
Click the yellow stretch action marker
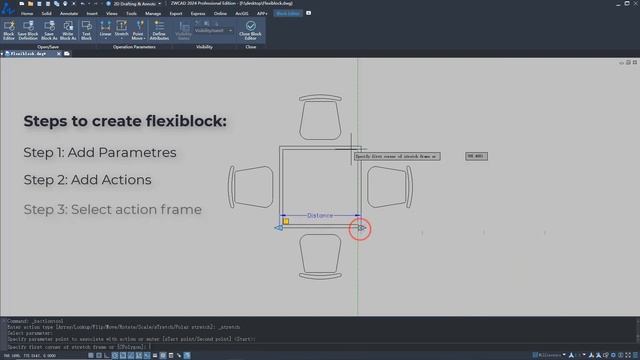pyautogui.click(x=286, y=221)
